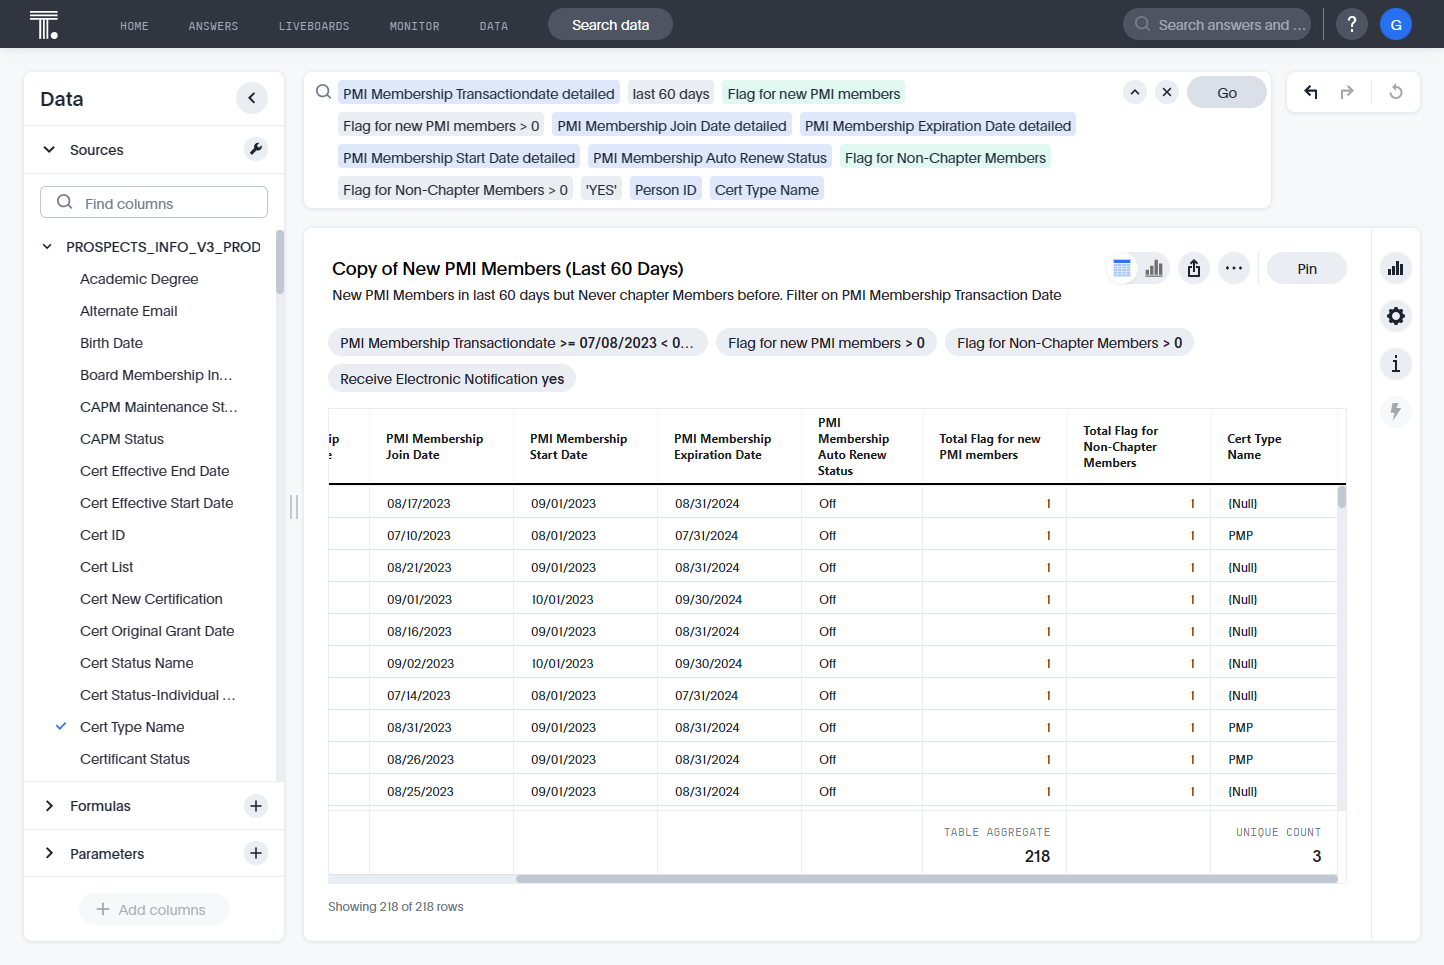Pin the answer to a Liveboard
The height and width of the screenshot is (965, 1444).
1307,268
